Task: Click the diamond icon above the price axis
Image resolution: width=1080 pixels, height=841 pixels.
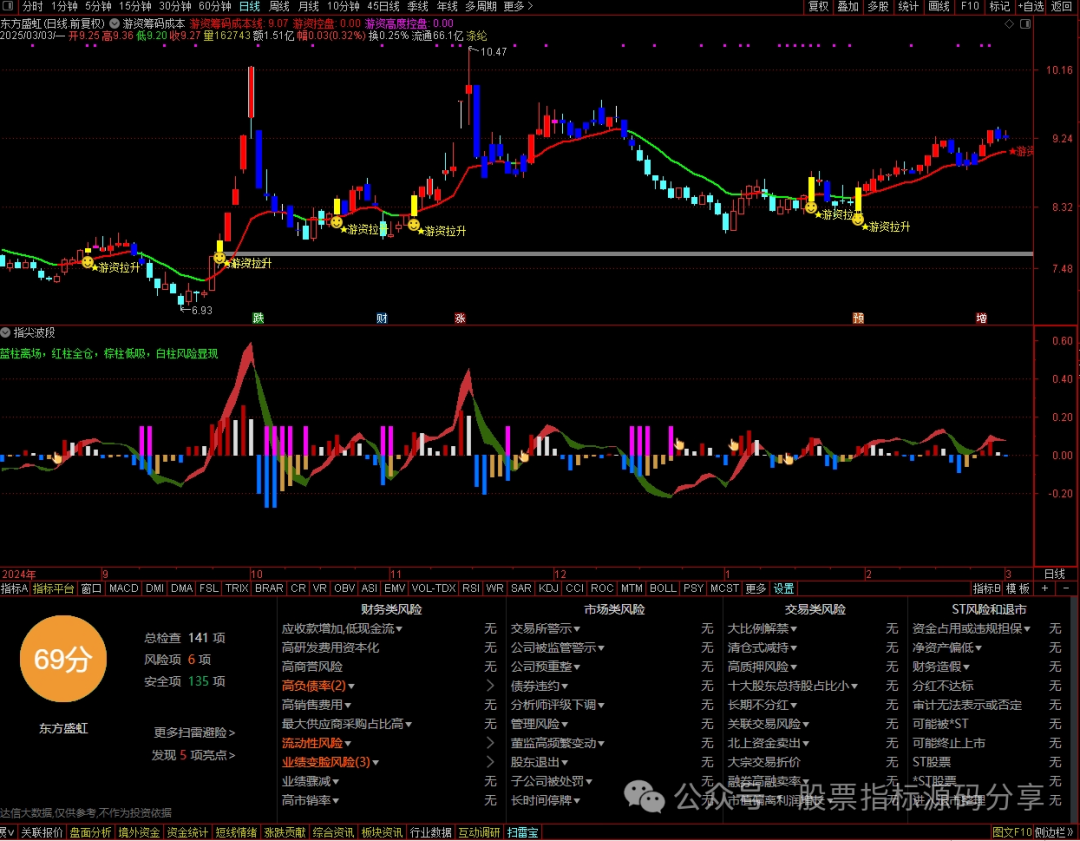Action: [1009, 24]
